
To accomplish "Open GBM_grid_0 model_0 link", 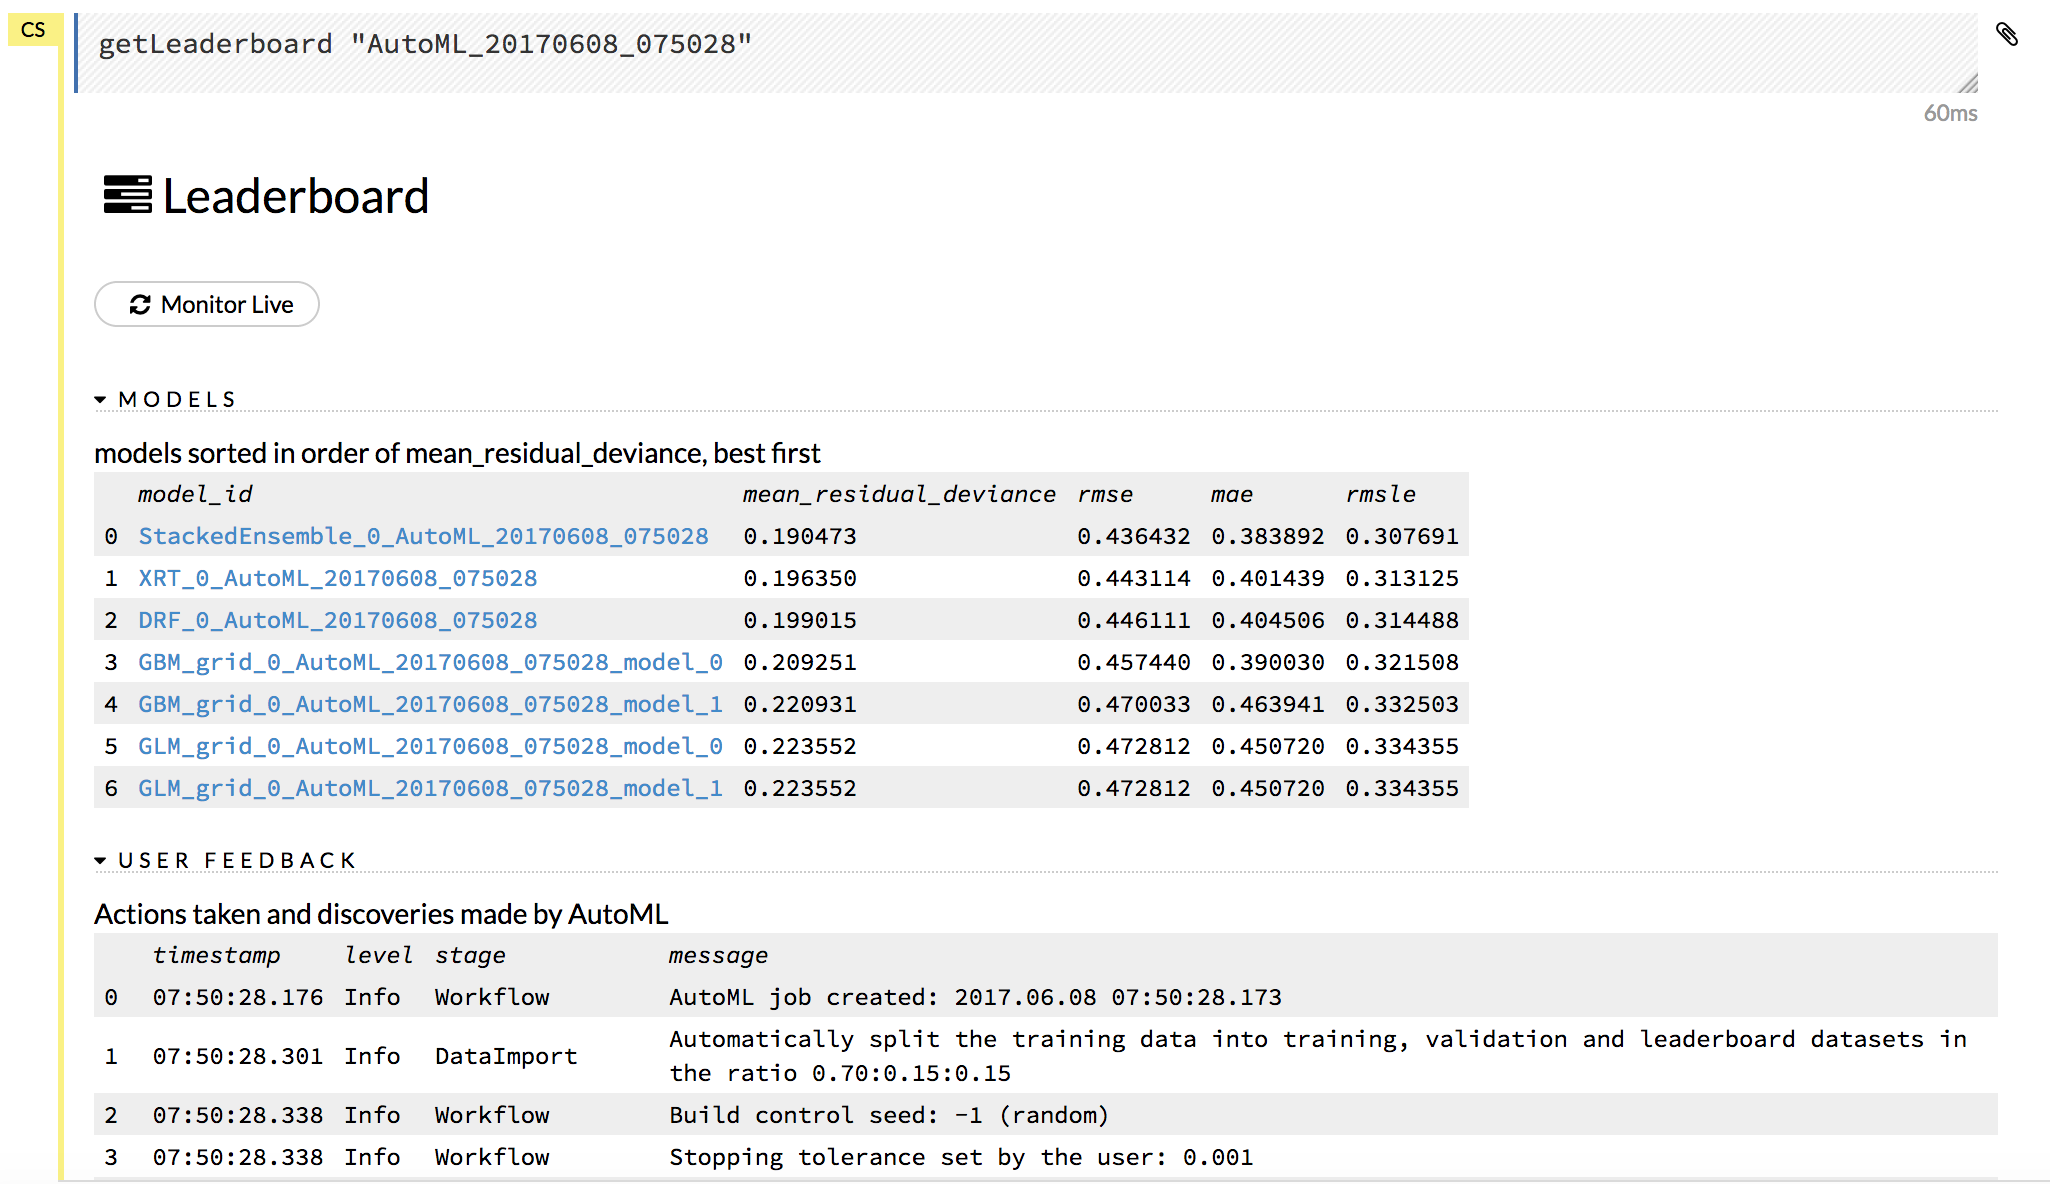I will (430, 662).
